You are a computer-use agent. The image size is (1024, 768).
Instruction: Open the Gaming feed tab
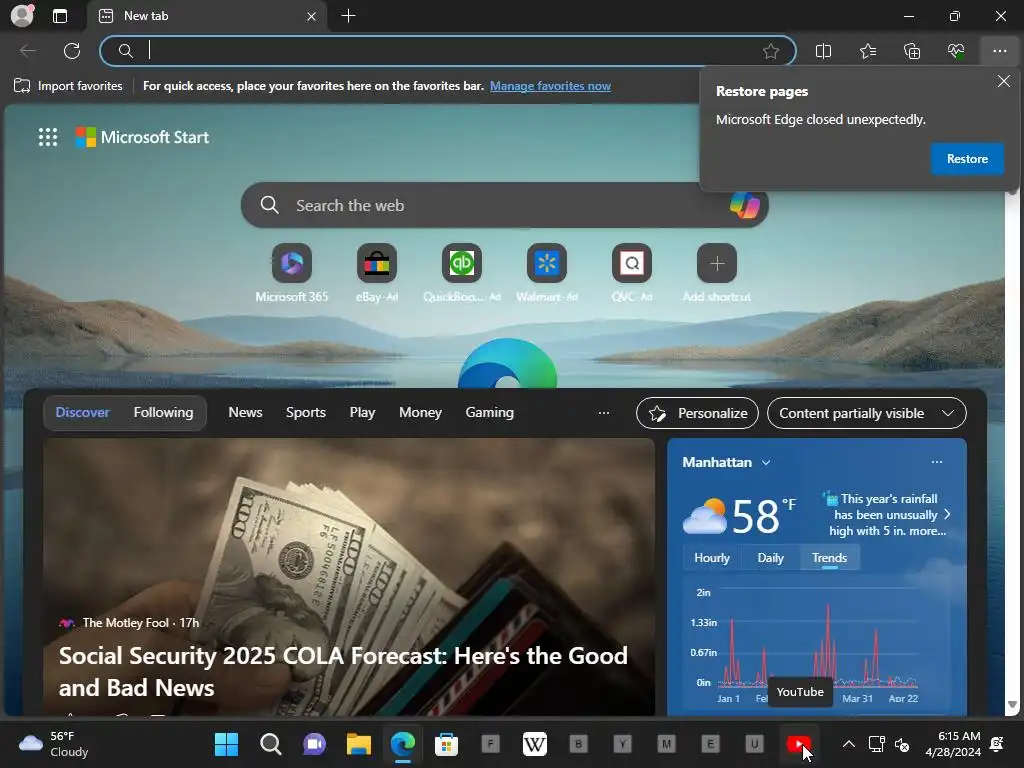tap(489, 413)
